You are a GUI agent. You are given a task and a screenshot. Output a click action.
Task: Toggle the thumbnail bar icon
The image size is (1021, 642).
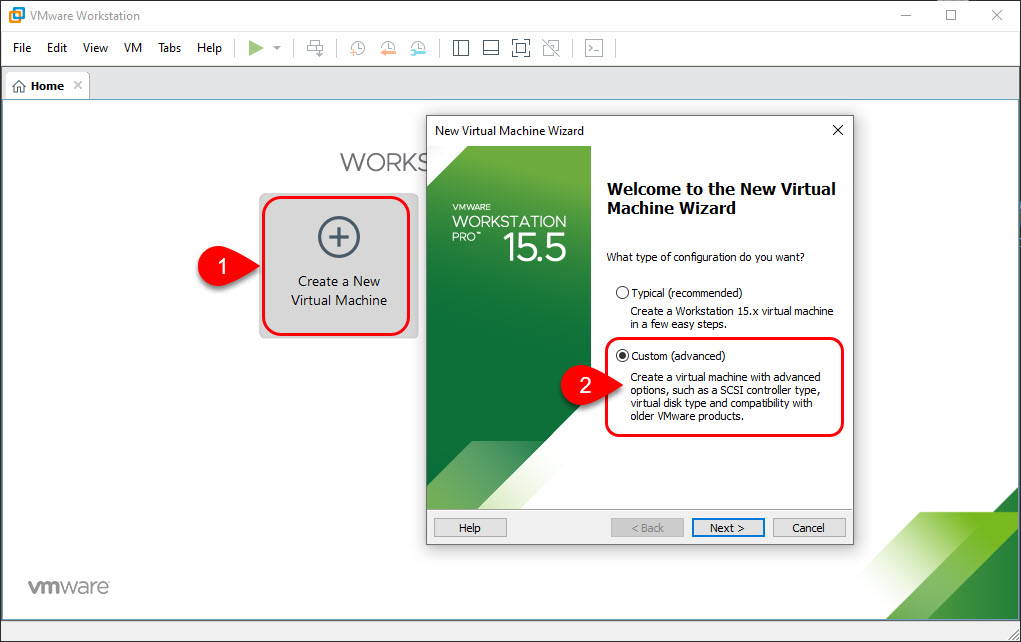(491, 48)
